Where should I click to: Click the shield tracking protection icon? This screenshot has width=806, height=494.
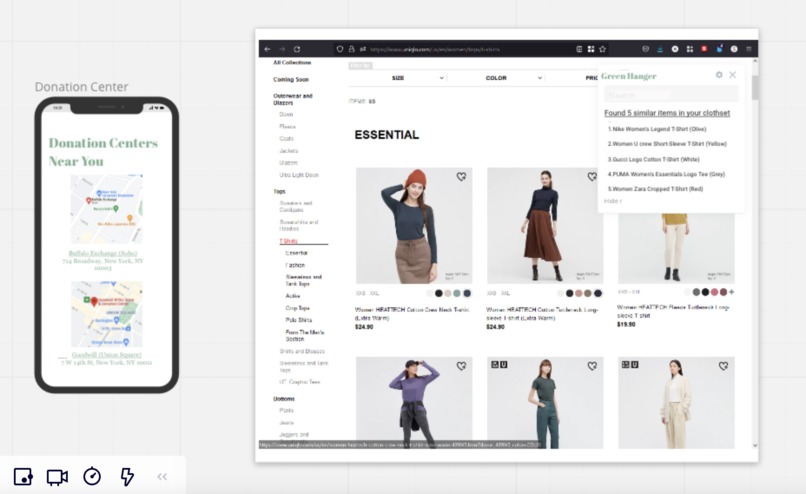click(x=340, y=49)
